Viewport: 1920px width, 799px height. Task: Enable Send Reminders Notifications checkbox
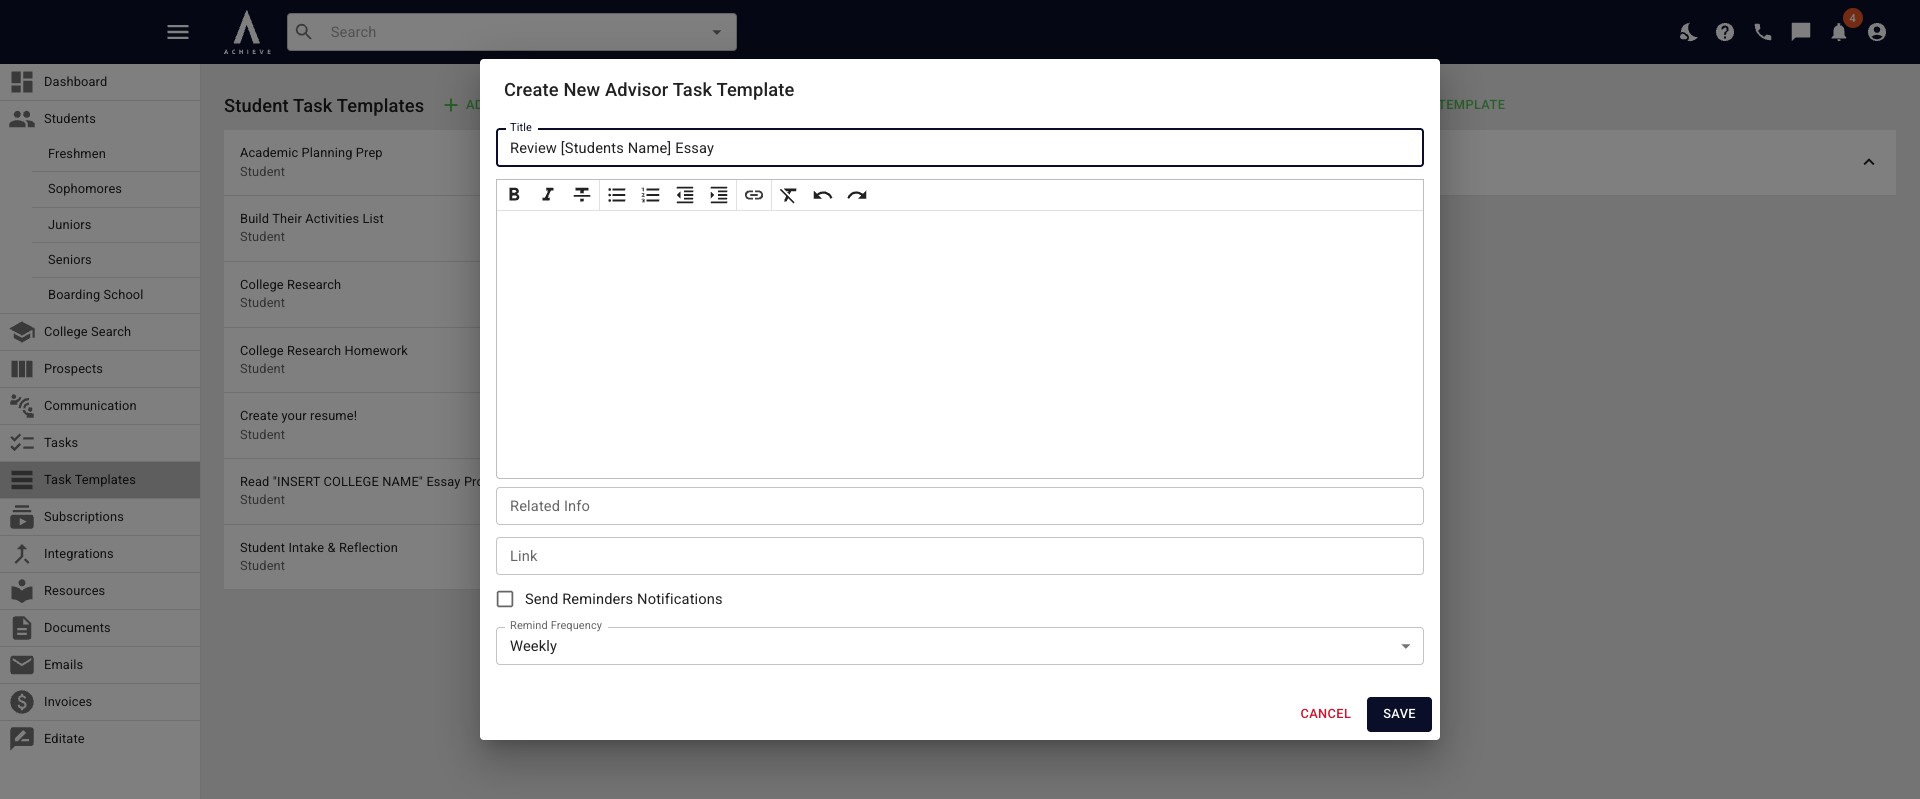[x=505, y=599]
